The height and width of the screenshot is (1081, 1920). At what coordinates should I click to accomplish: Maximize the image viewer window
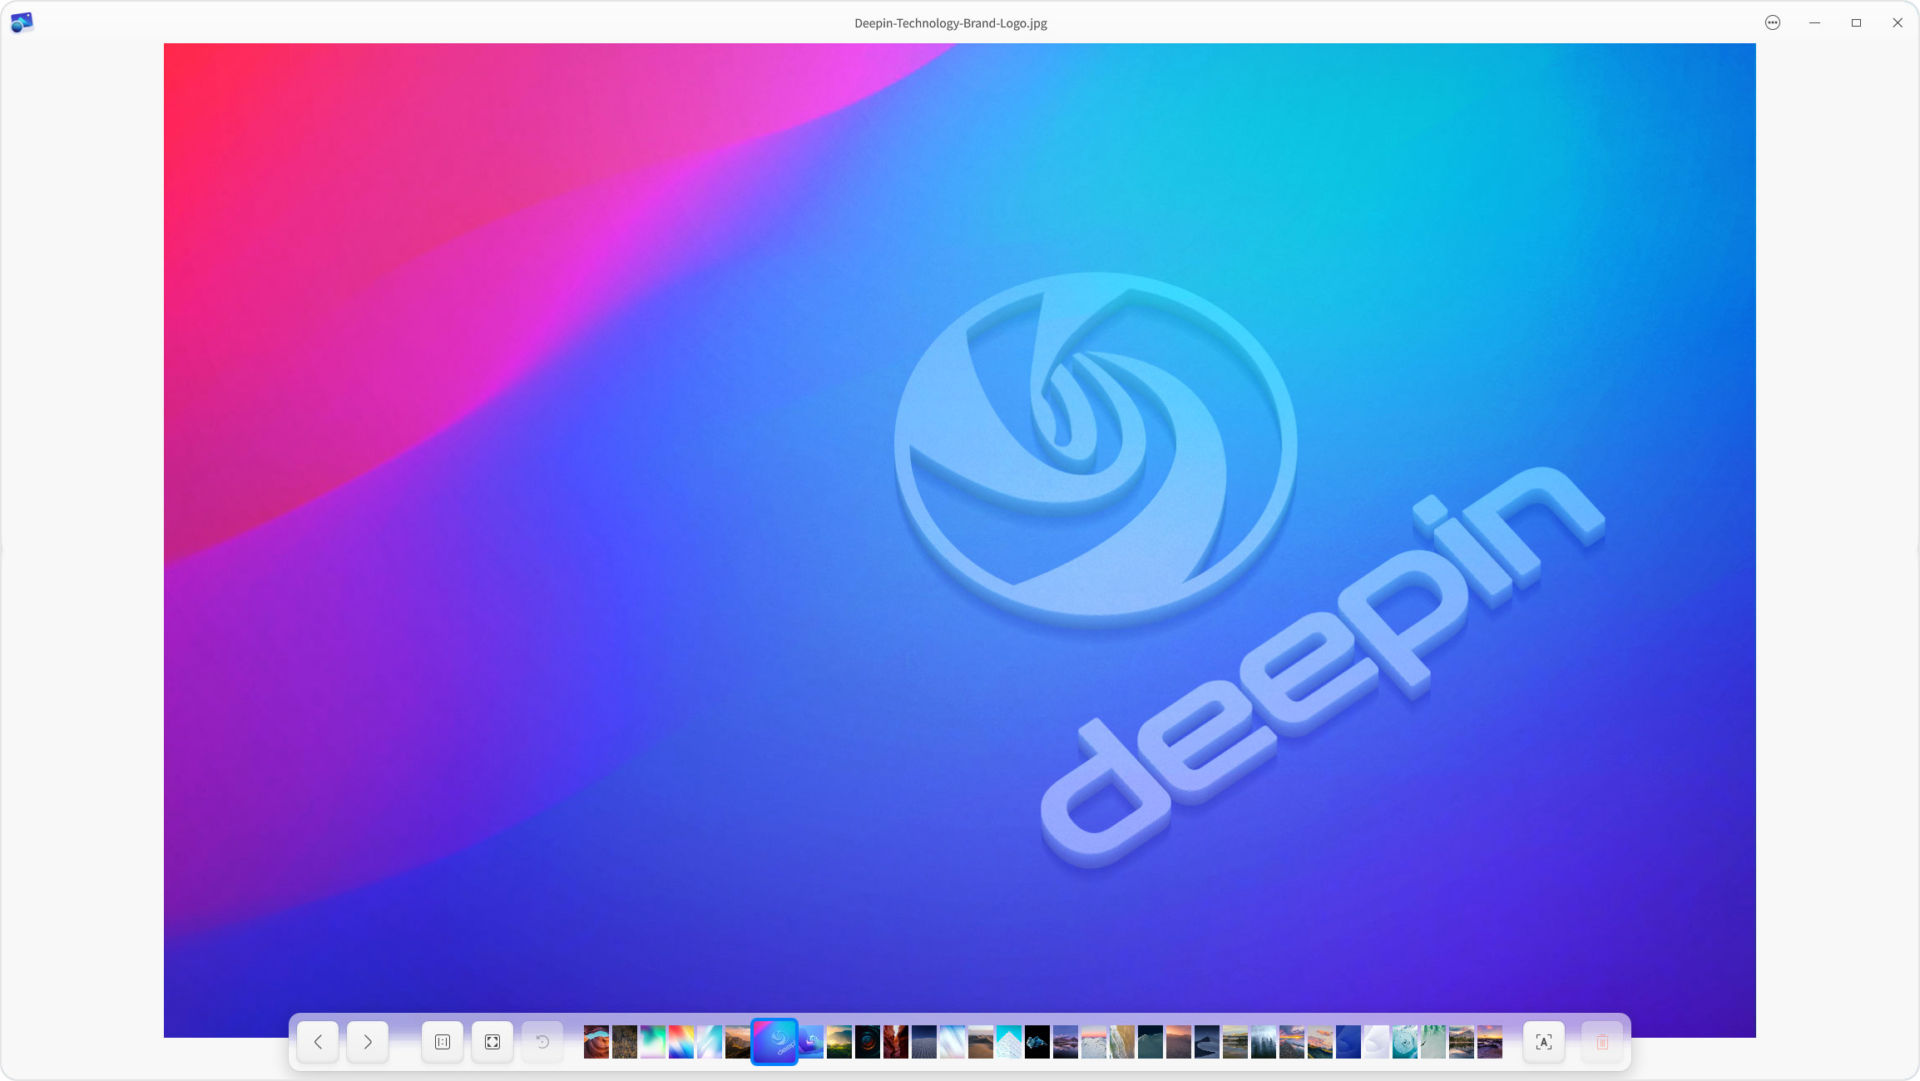[x=1856, y=22]
